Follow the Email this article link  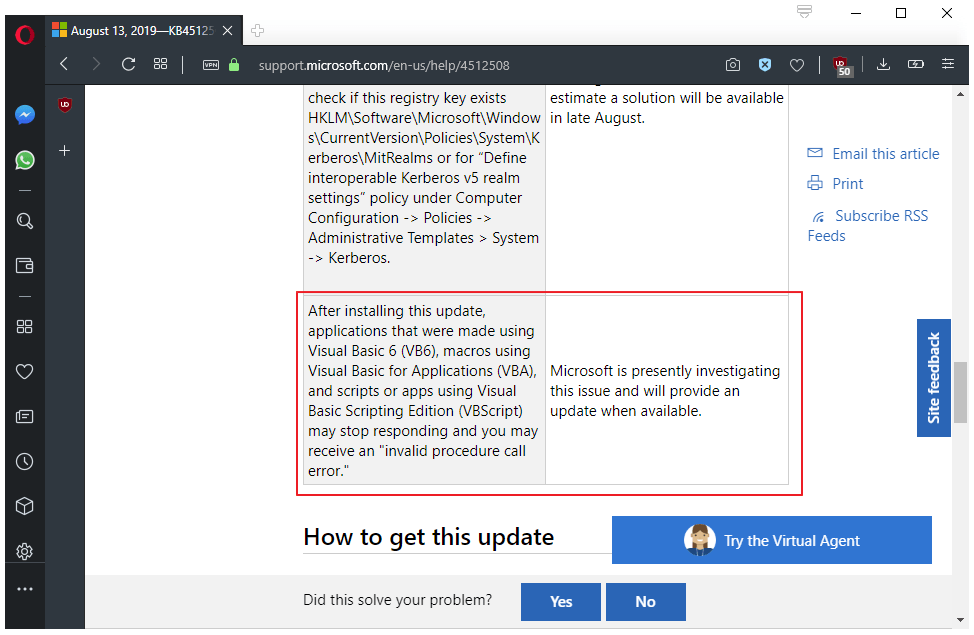[x=884, y=153]
